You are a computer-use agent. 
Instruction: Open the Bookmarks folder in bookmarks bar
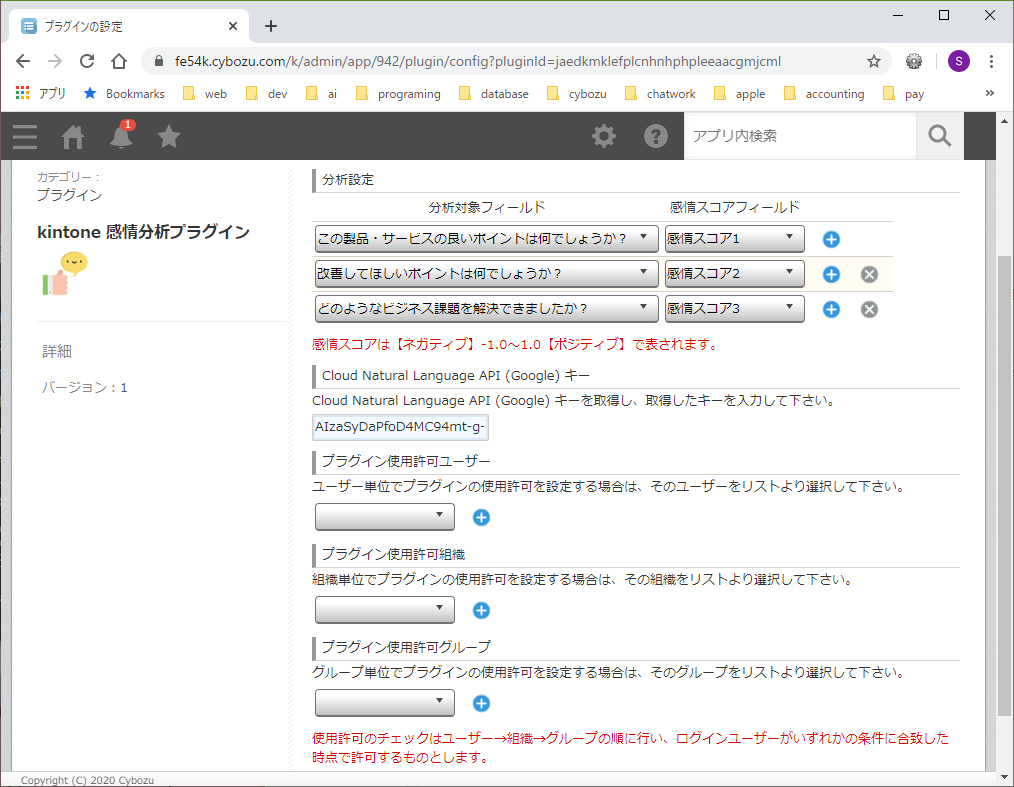pos(124,94)
